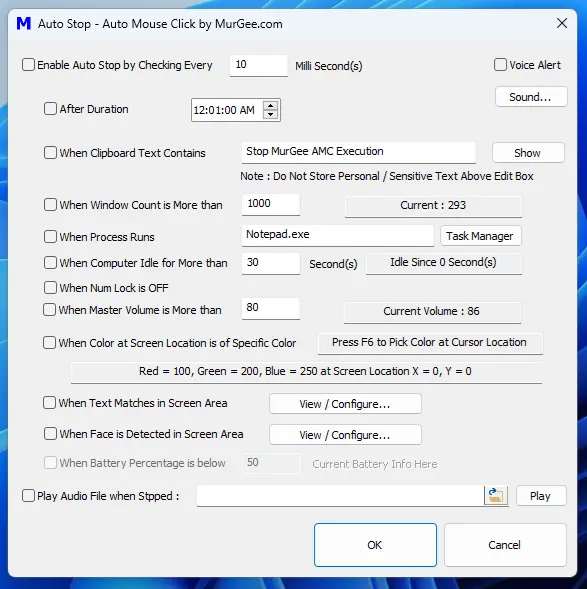Click the Do Not Store Personal note text
This screenshot has height=589, width=587.
point(387,176)
